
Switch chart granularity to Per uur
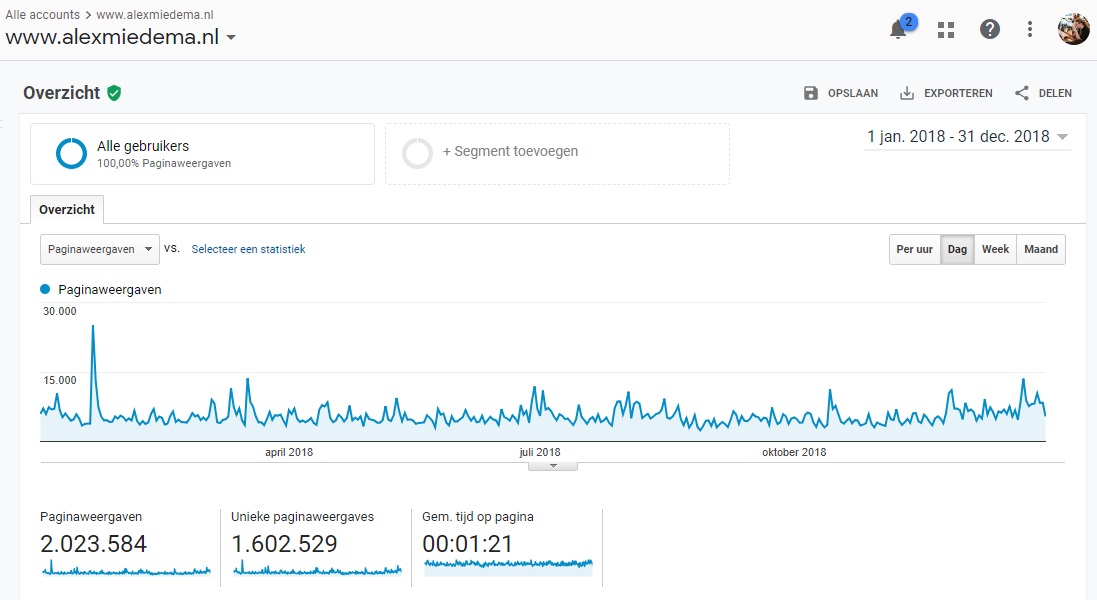coord(914,249)
